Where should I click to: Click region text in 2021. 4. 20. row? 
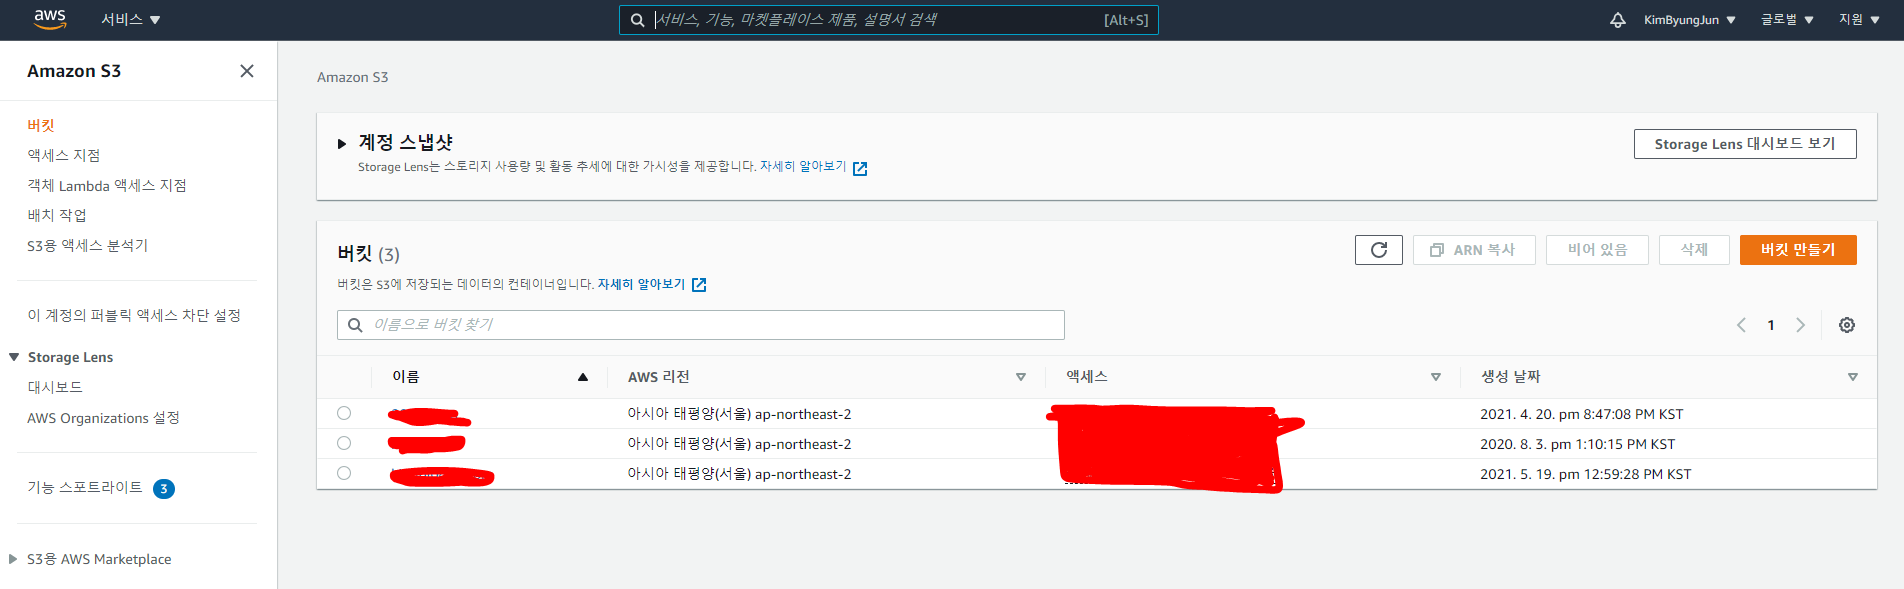pyautogui.click(x=739, y=414)
